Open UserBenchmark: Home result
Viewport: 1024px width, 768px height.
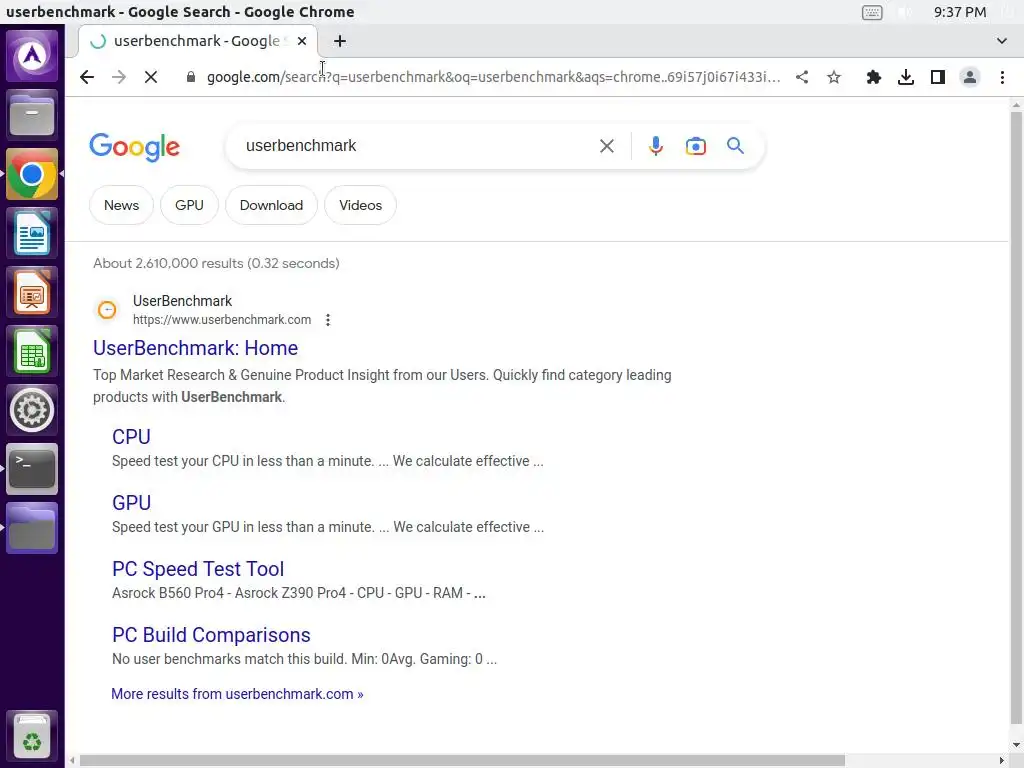pos(195,348)
